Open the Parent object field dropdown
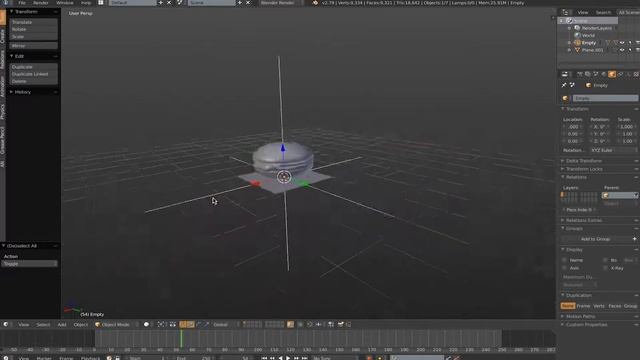The width and height of the screenshot is (640, 360). point(620,196)
